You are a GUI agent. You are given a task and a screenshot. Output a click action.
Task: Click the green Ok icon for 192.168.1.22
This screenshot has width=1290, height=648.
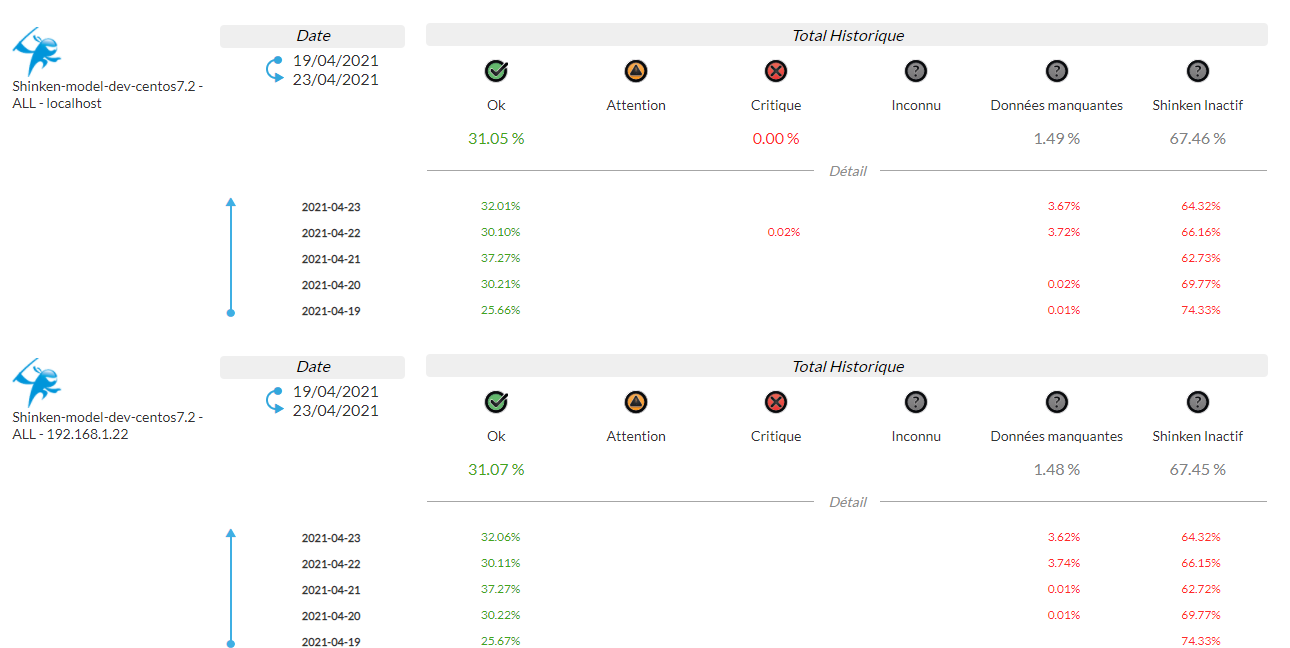[x=496, y=402]
